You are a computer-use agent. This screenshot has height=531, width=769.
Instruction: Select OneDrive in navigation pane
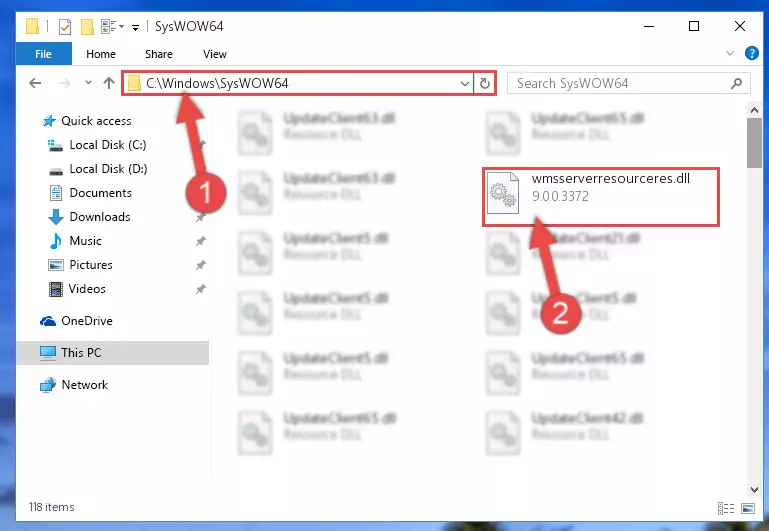click(x=87, y=321)
